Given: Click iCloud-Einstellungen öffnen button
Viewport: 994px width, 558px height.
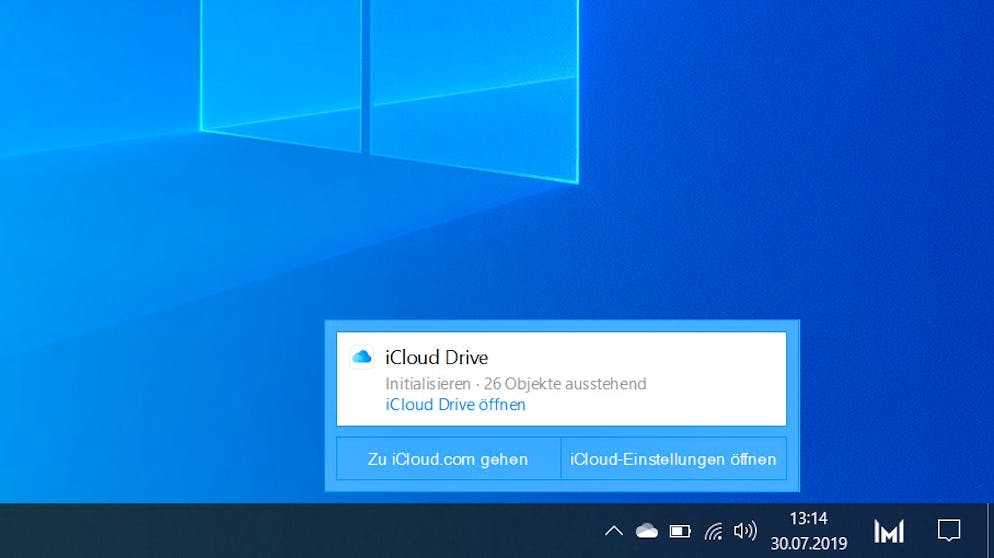Looking at the screenshot, I should [673, 459].
